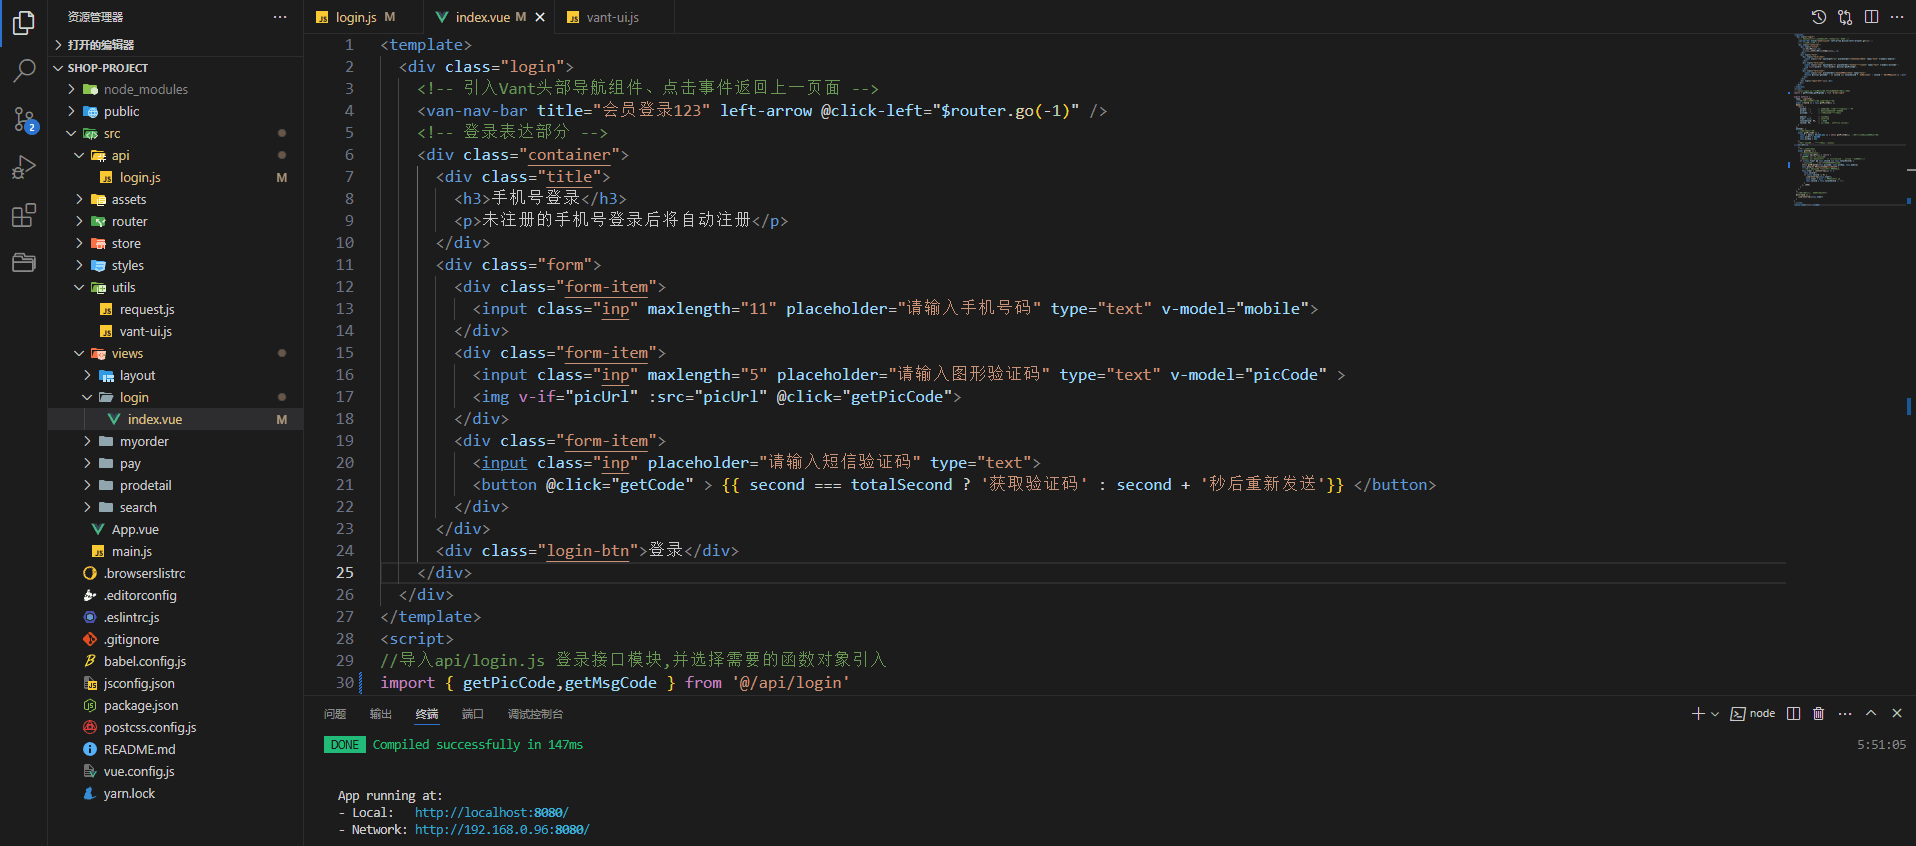
Task: Open request.js in the file tree
Action: click(175, 309)
